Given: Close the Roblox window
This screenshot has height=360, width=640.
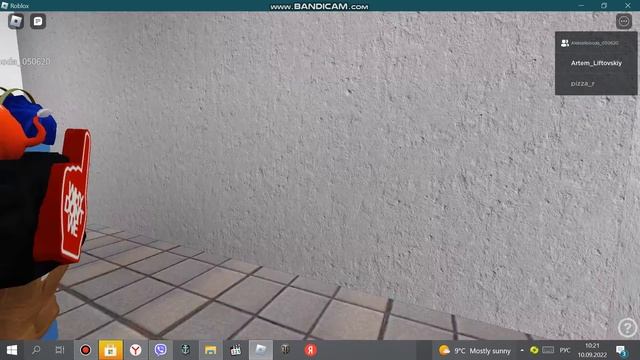Looking at the screenshot, I should (x=628, y=6).
